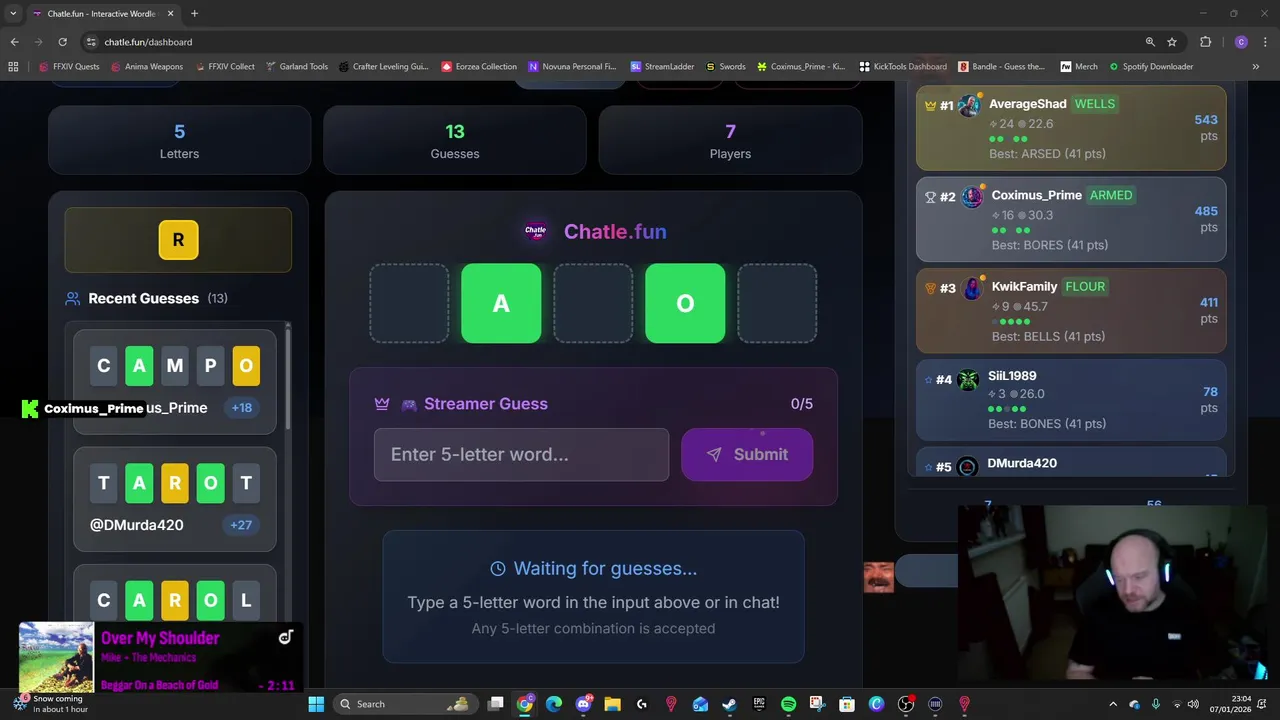Click DMurda420's name in the leaderboard

click(x=1022, y=463)
